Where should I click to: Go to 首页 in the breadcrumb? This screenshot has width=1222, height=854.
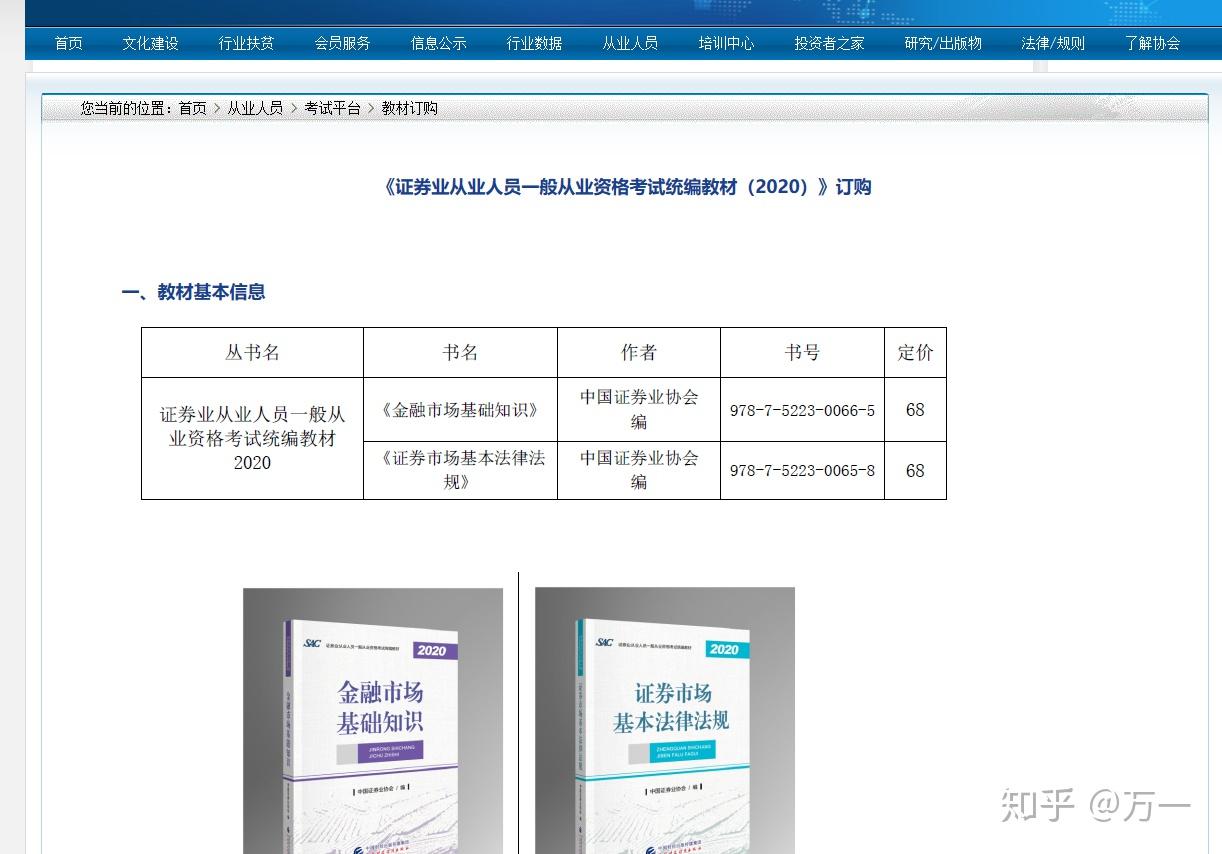pyautogui.click(x=193, y=108)
